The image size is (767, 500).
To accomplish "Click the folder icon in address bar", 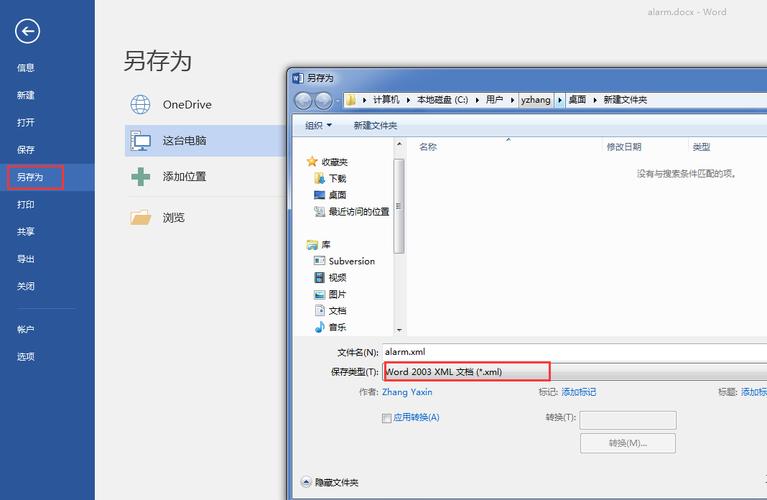I will pos(351,100).
